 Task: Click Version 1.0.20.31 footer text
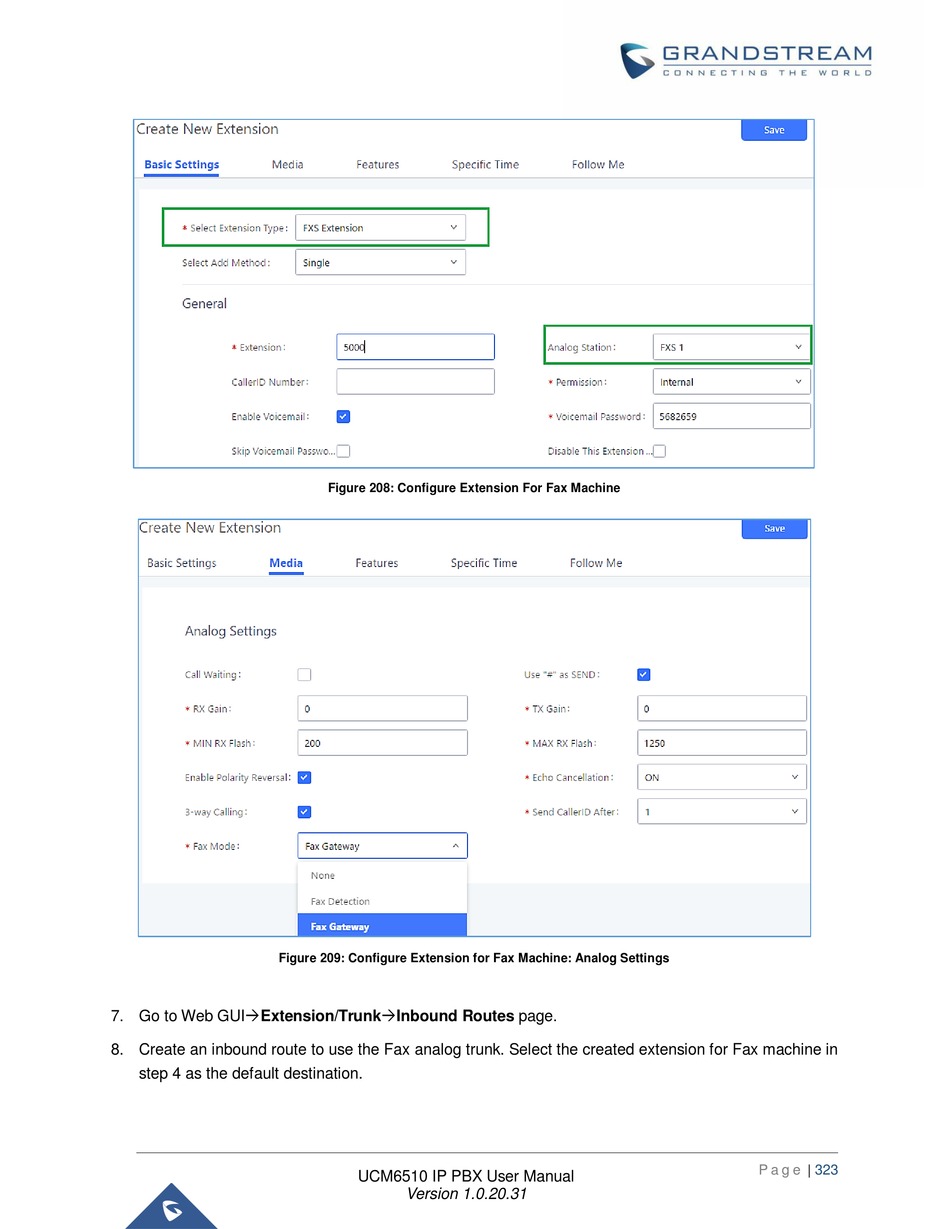pos(467,1194)
